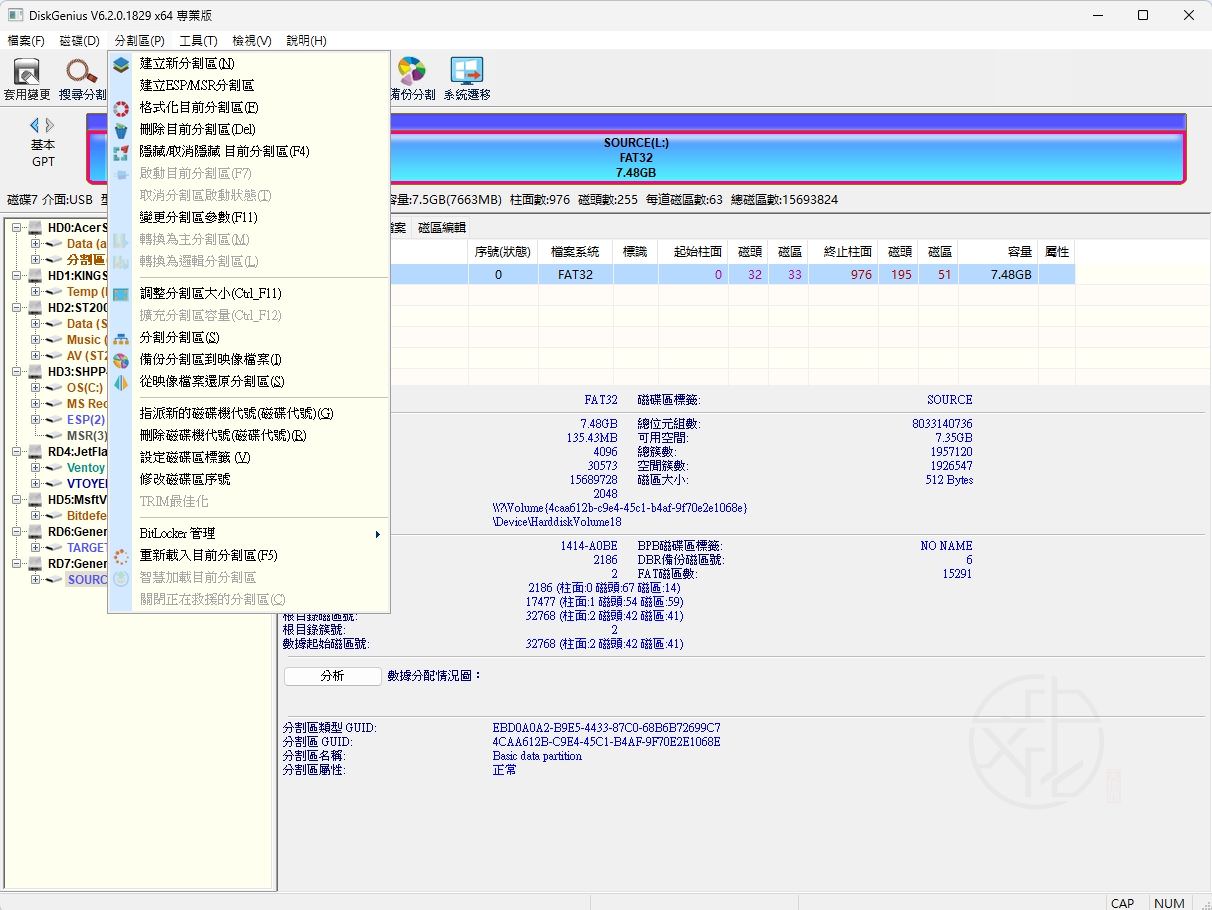
Task: Click the partition GUID value 4CAA612B
Action: pyautogui.click(x=606, y=742)
